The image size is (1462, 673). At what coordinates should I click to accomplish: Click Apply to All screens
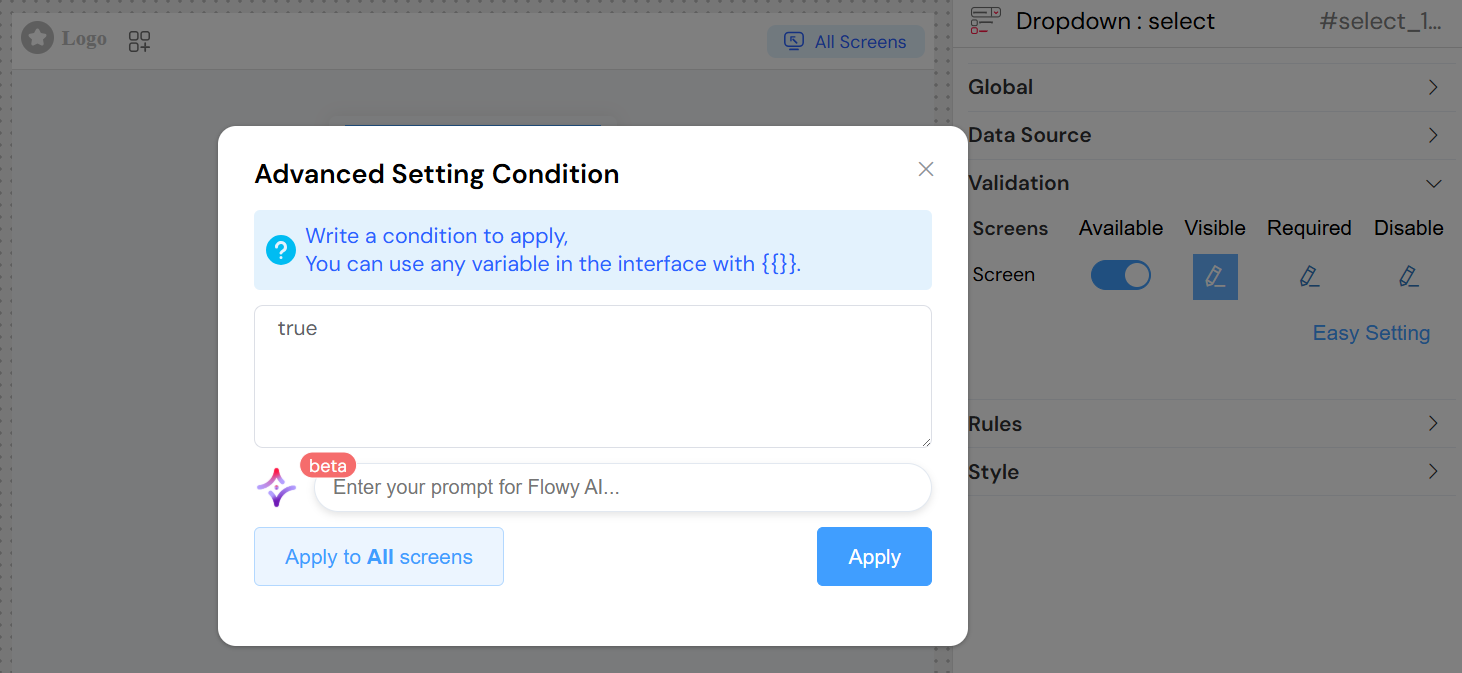378,556
